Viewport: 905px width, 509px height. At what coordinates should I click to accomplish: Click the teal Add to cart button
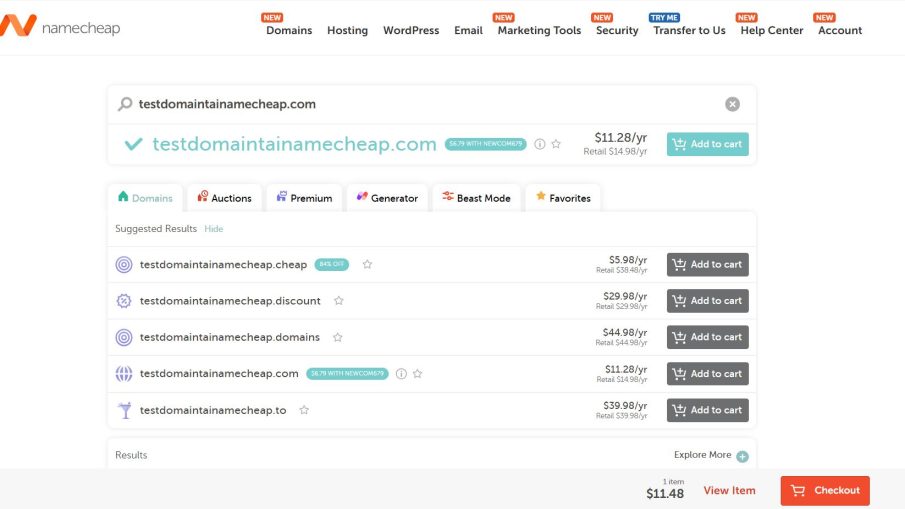click(708, 144)
